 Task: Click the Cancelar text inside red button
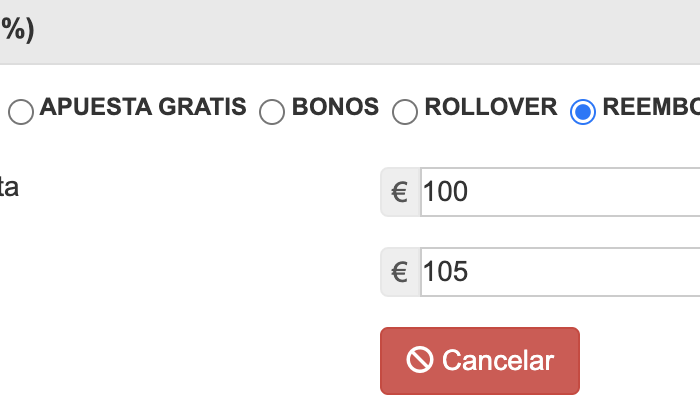(498, 360)
